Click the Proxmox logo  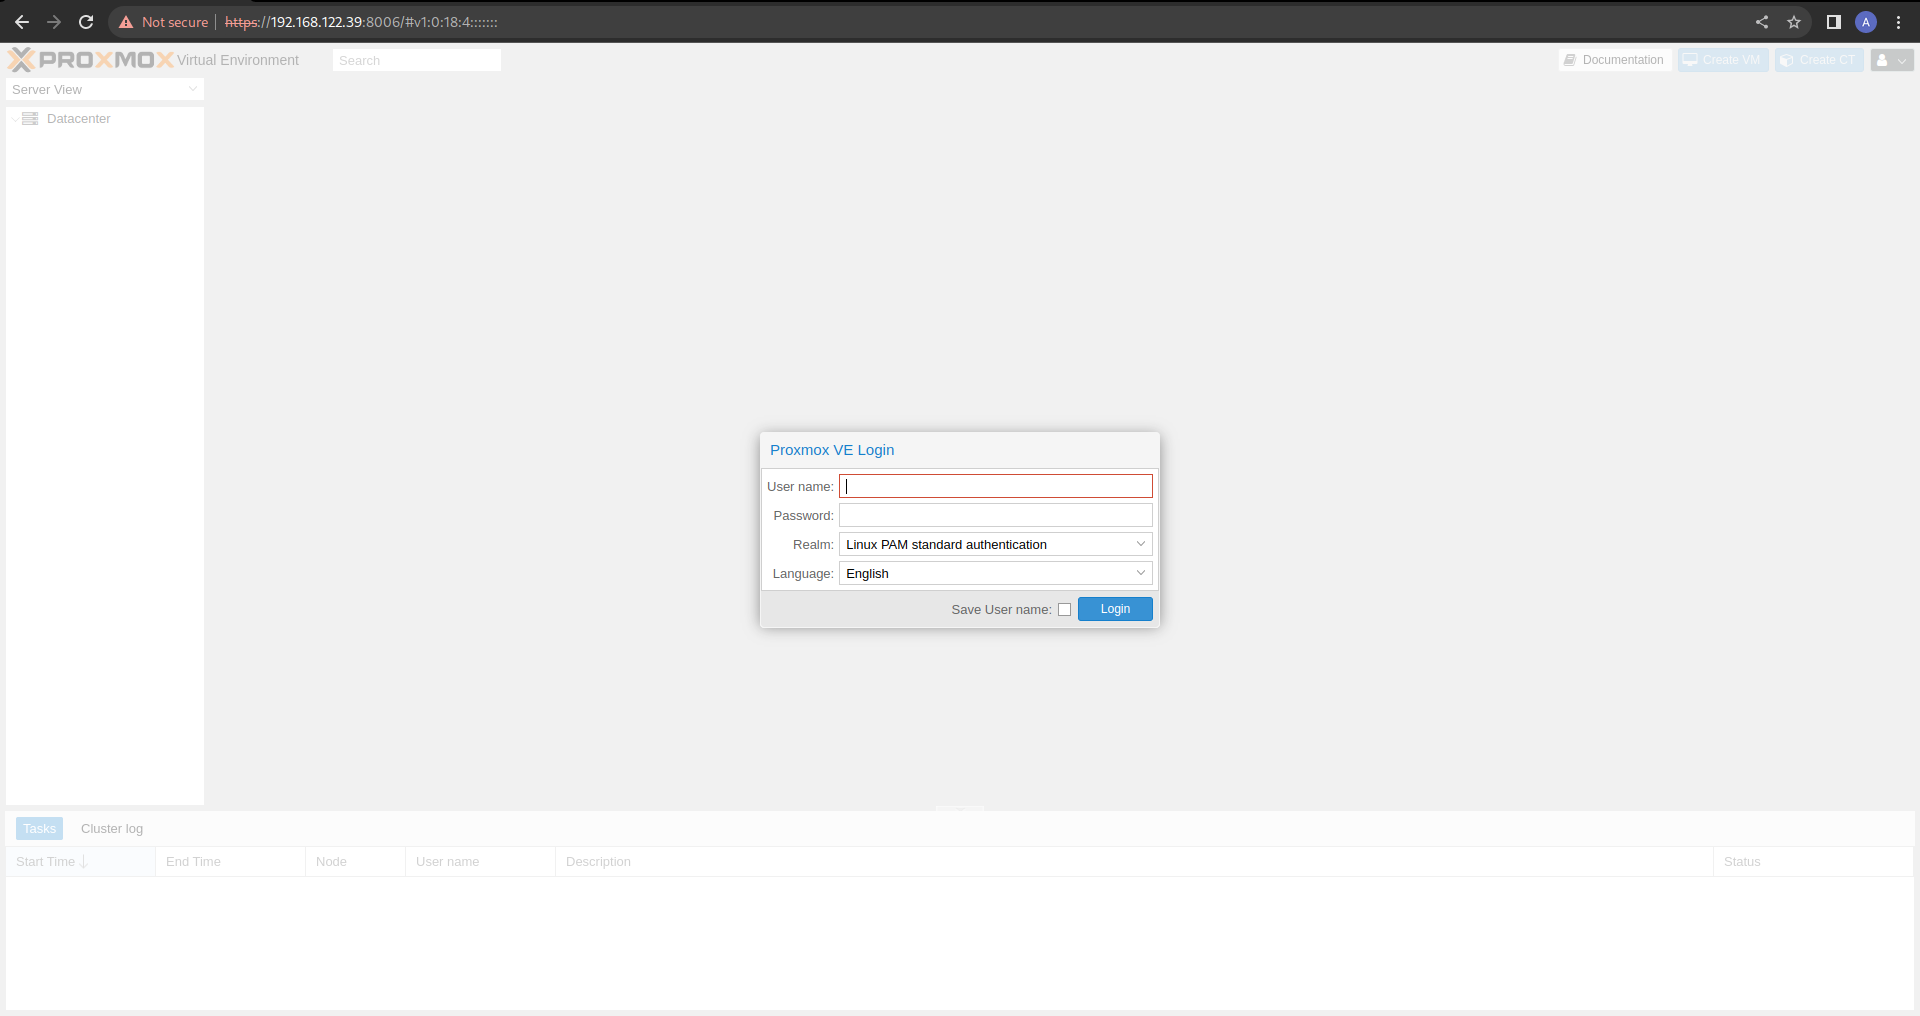(91, 60)
